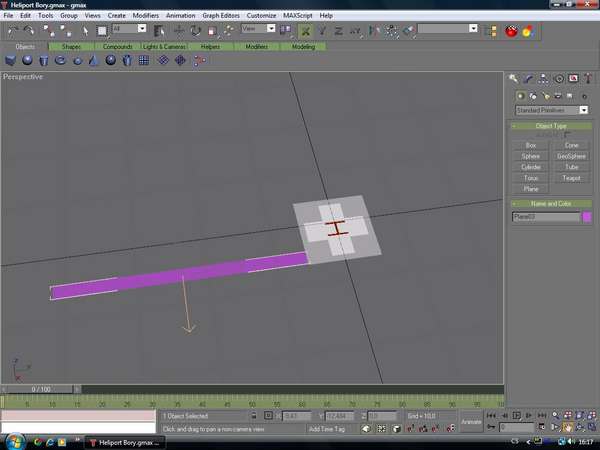The image size is (600, 450).
Task: Click the Redo arrow in main toolbar
Action: pyautogui.click(x=29, y=31)
